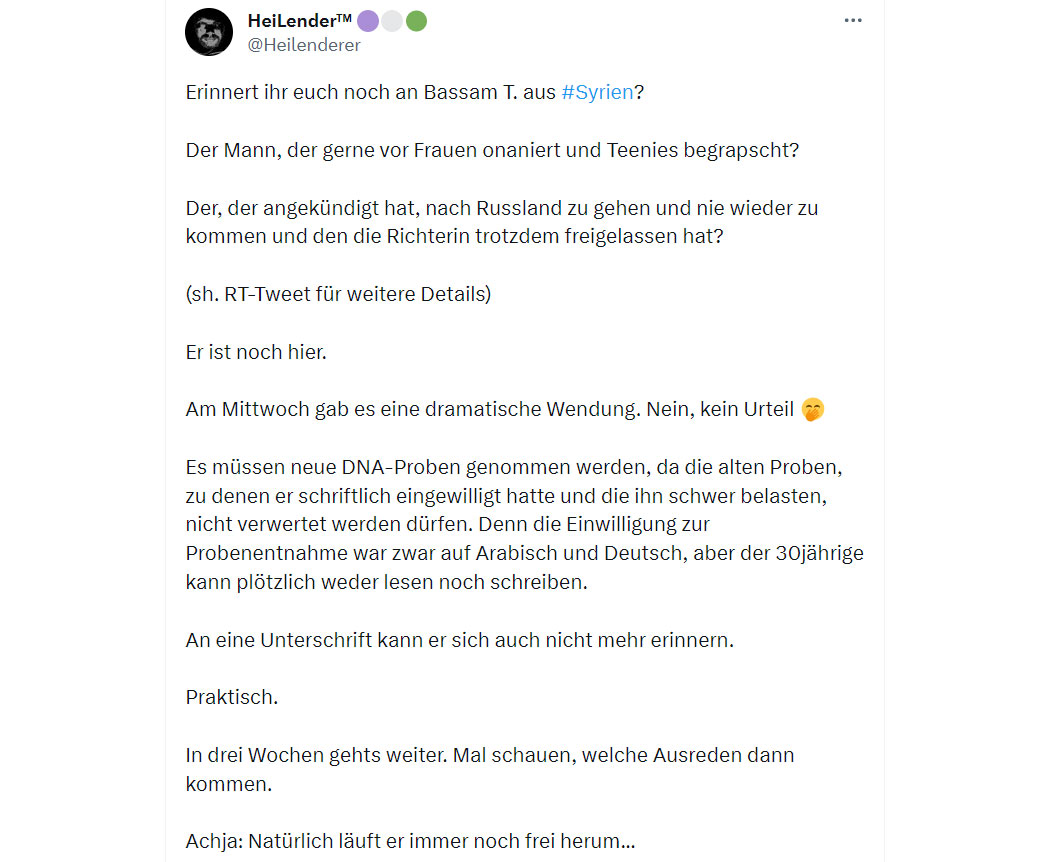Click the line about 'Unterschrift' he can't remember

point(459,640)
